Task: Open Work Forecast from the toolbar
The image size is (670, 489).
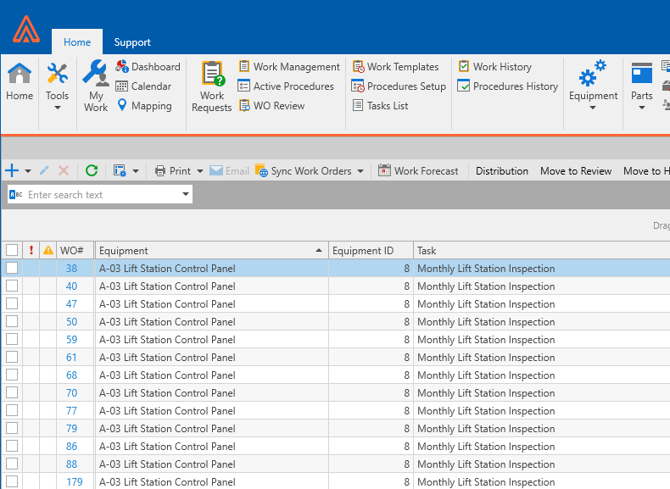Action: tap(418, 171)
